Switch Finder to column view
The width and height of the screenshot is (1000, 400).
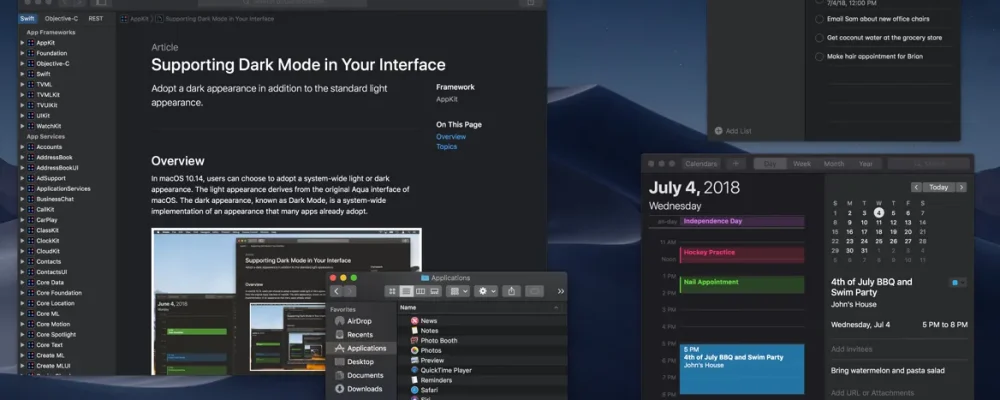point(420,291)
